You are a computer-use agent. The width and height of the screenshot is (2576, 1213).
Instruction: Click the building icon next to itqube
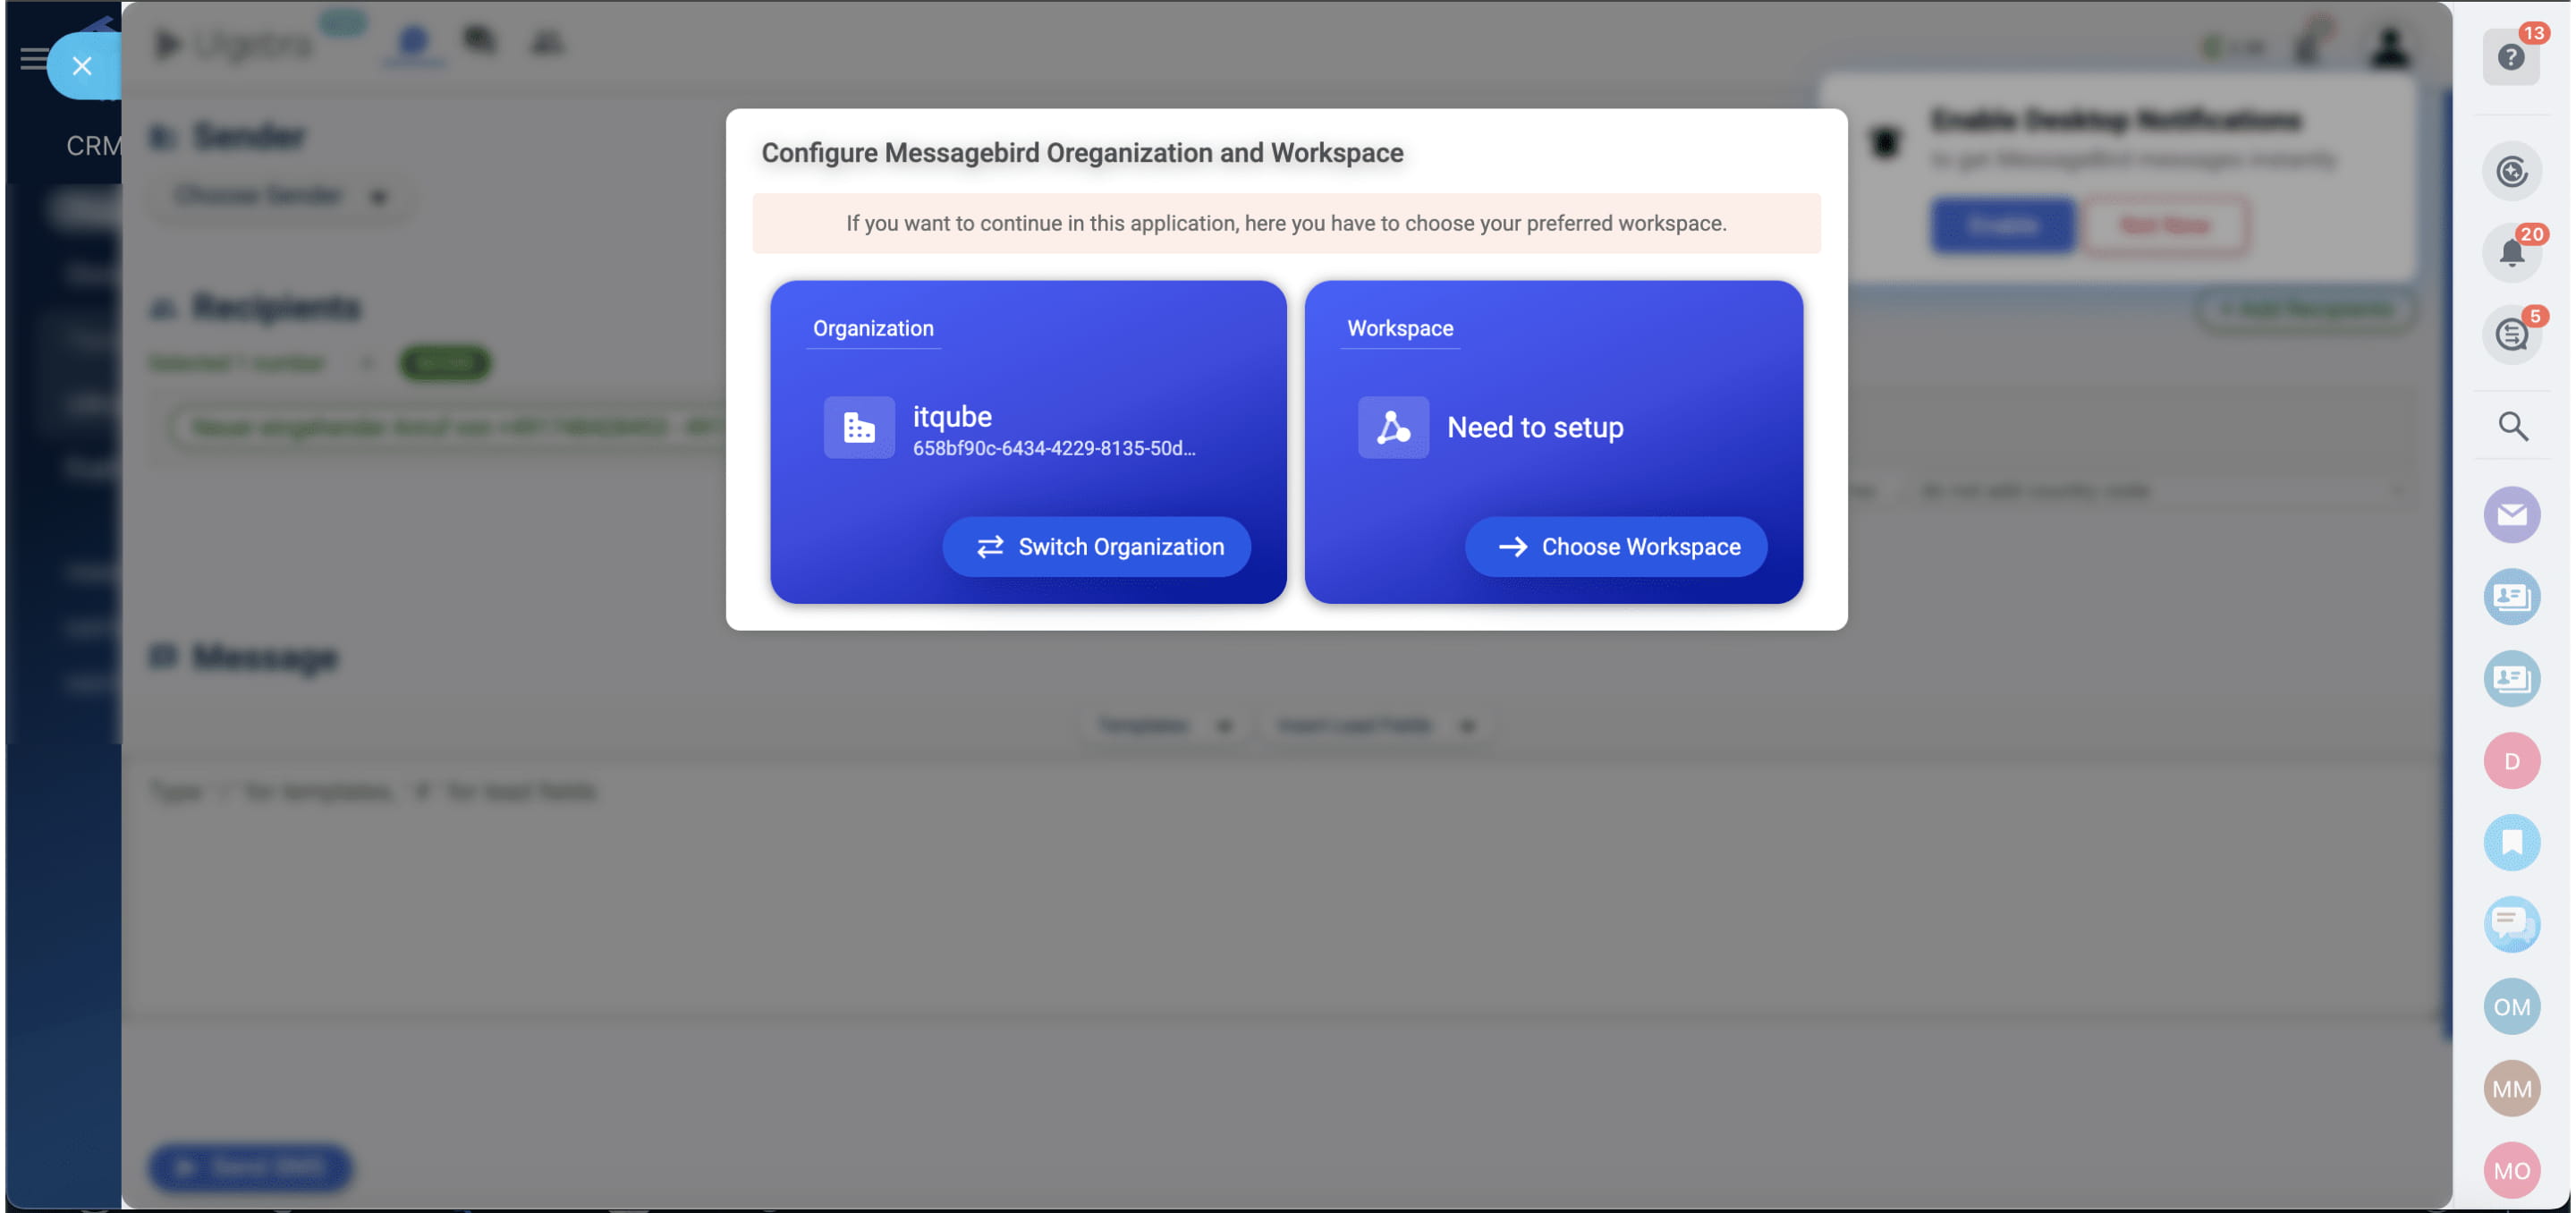point(859,428)
